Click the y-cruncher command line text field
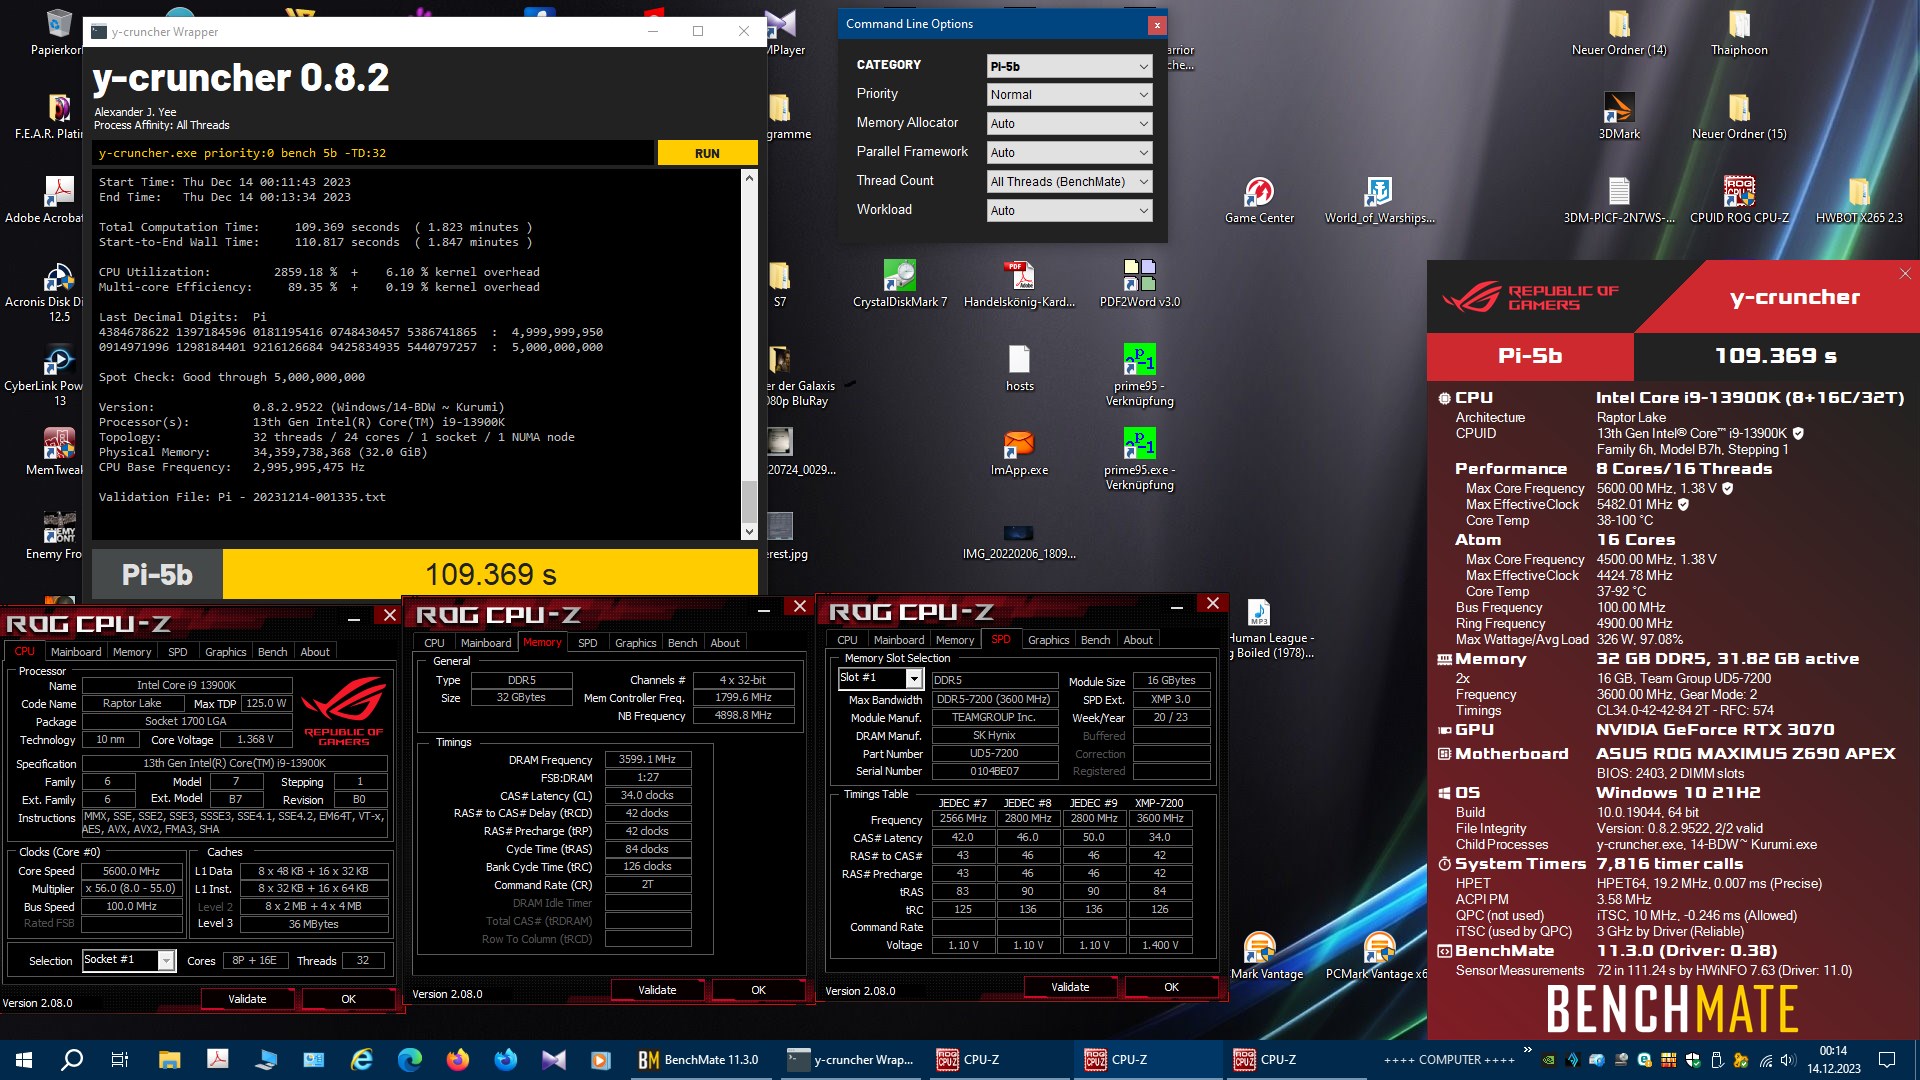 point(373,153)
